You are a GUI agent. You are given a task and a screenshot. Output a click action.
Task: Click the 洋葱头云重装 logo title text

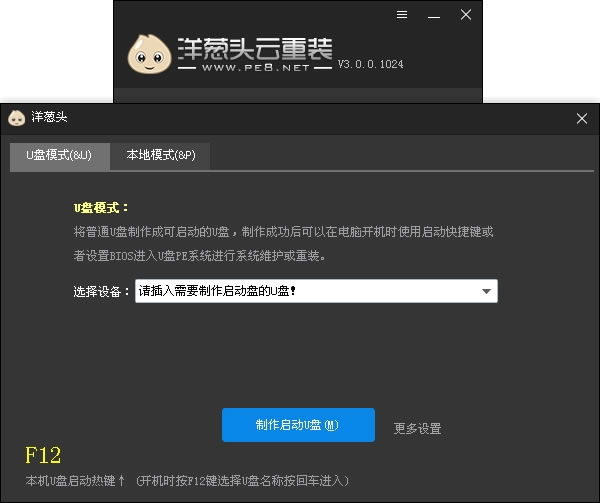tap(256, 47)
